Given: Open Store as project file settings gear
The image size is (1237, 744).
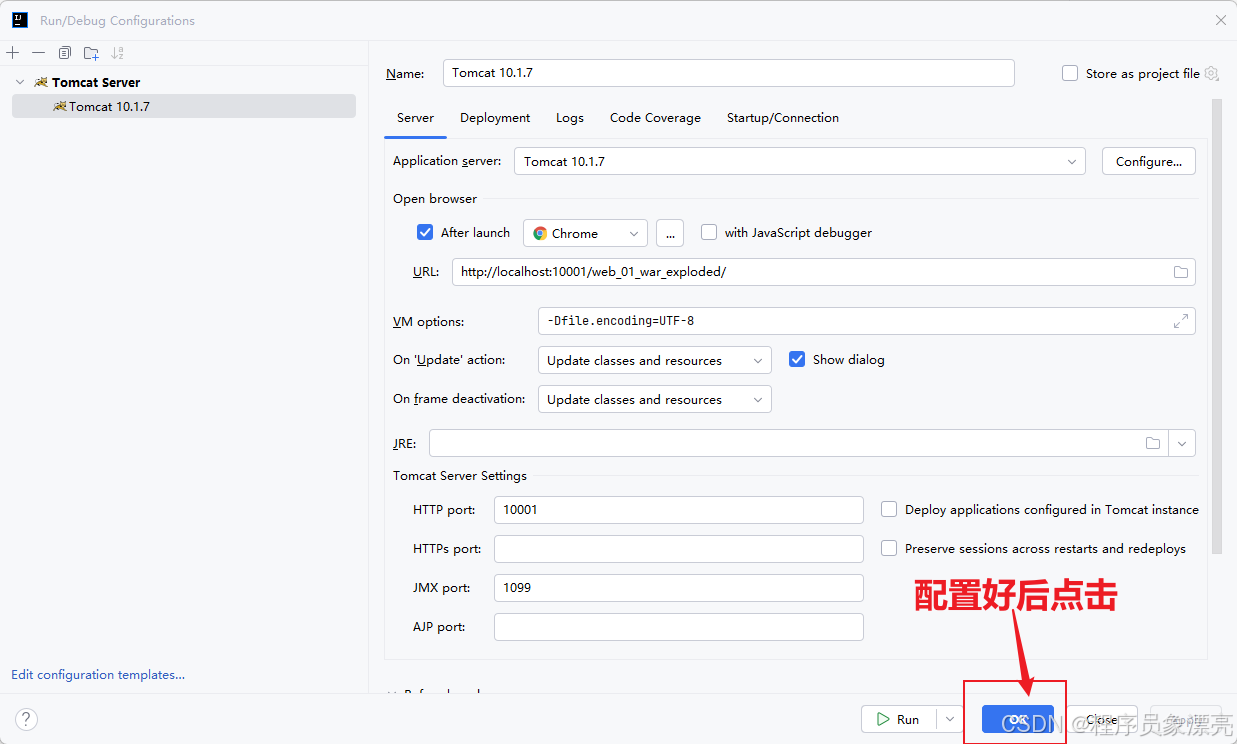Looking at the screenshot, I should click(1212, 73).
